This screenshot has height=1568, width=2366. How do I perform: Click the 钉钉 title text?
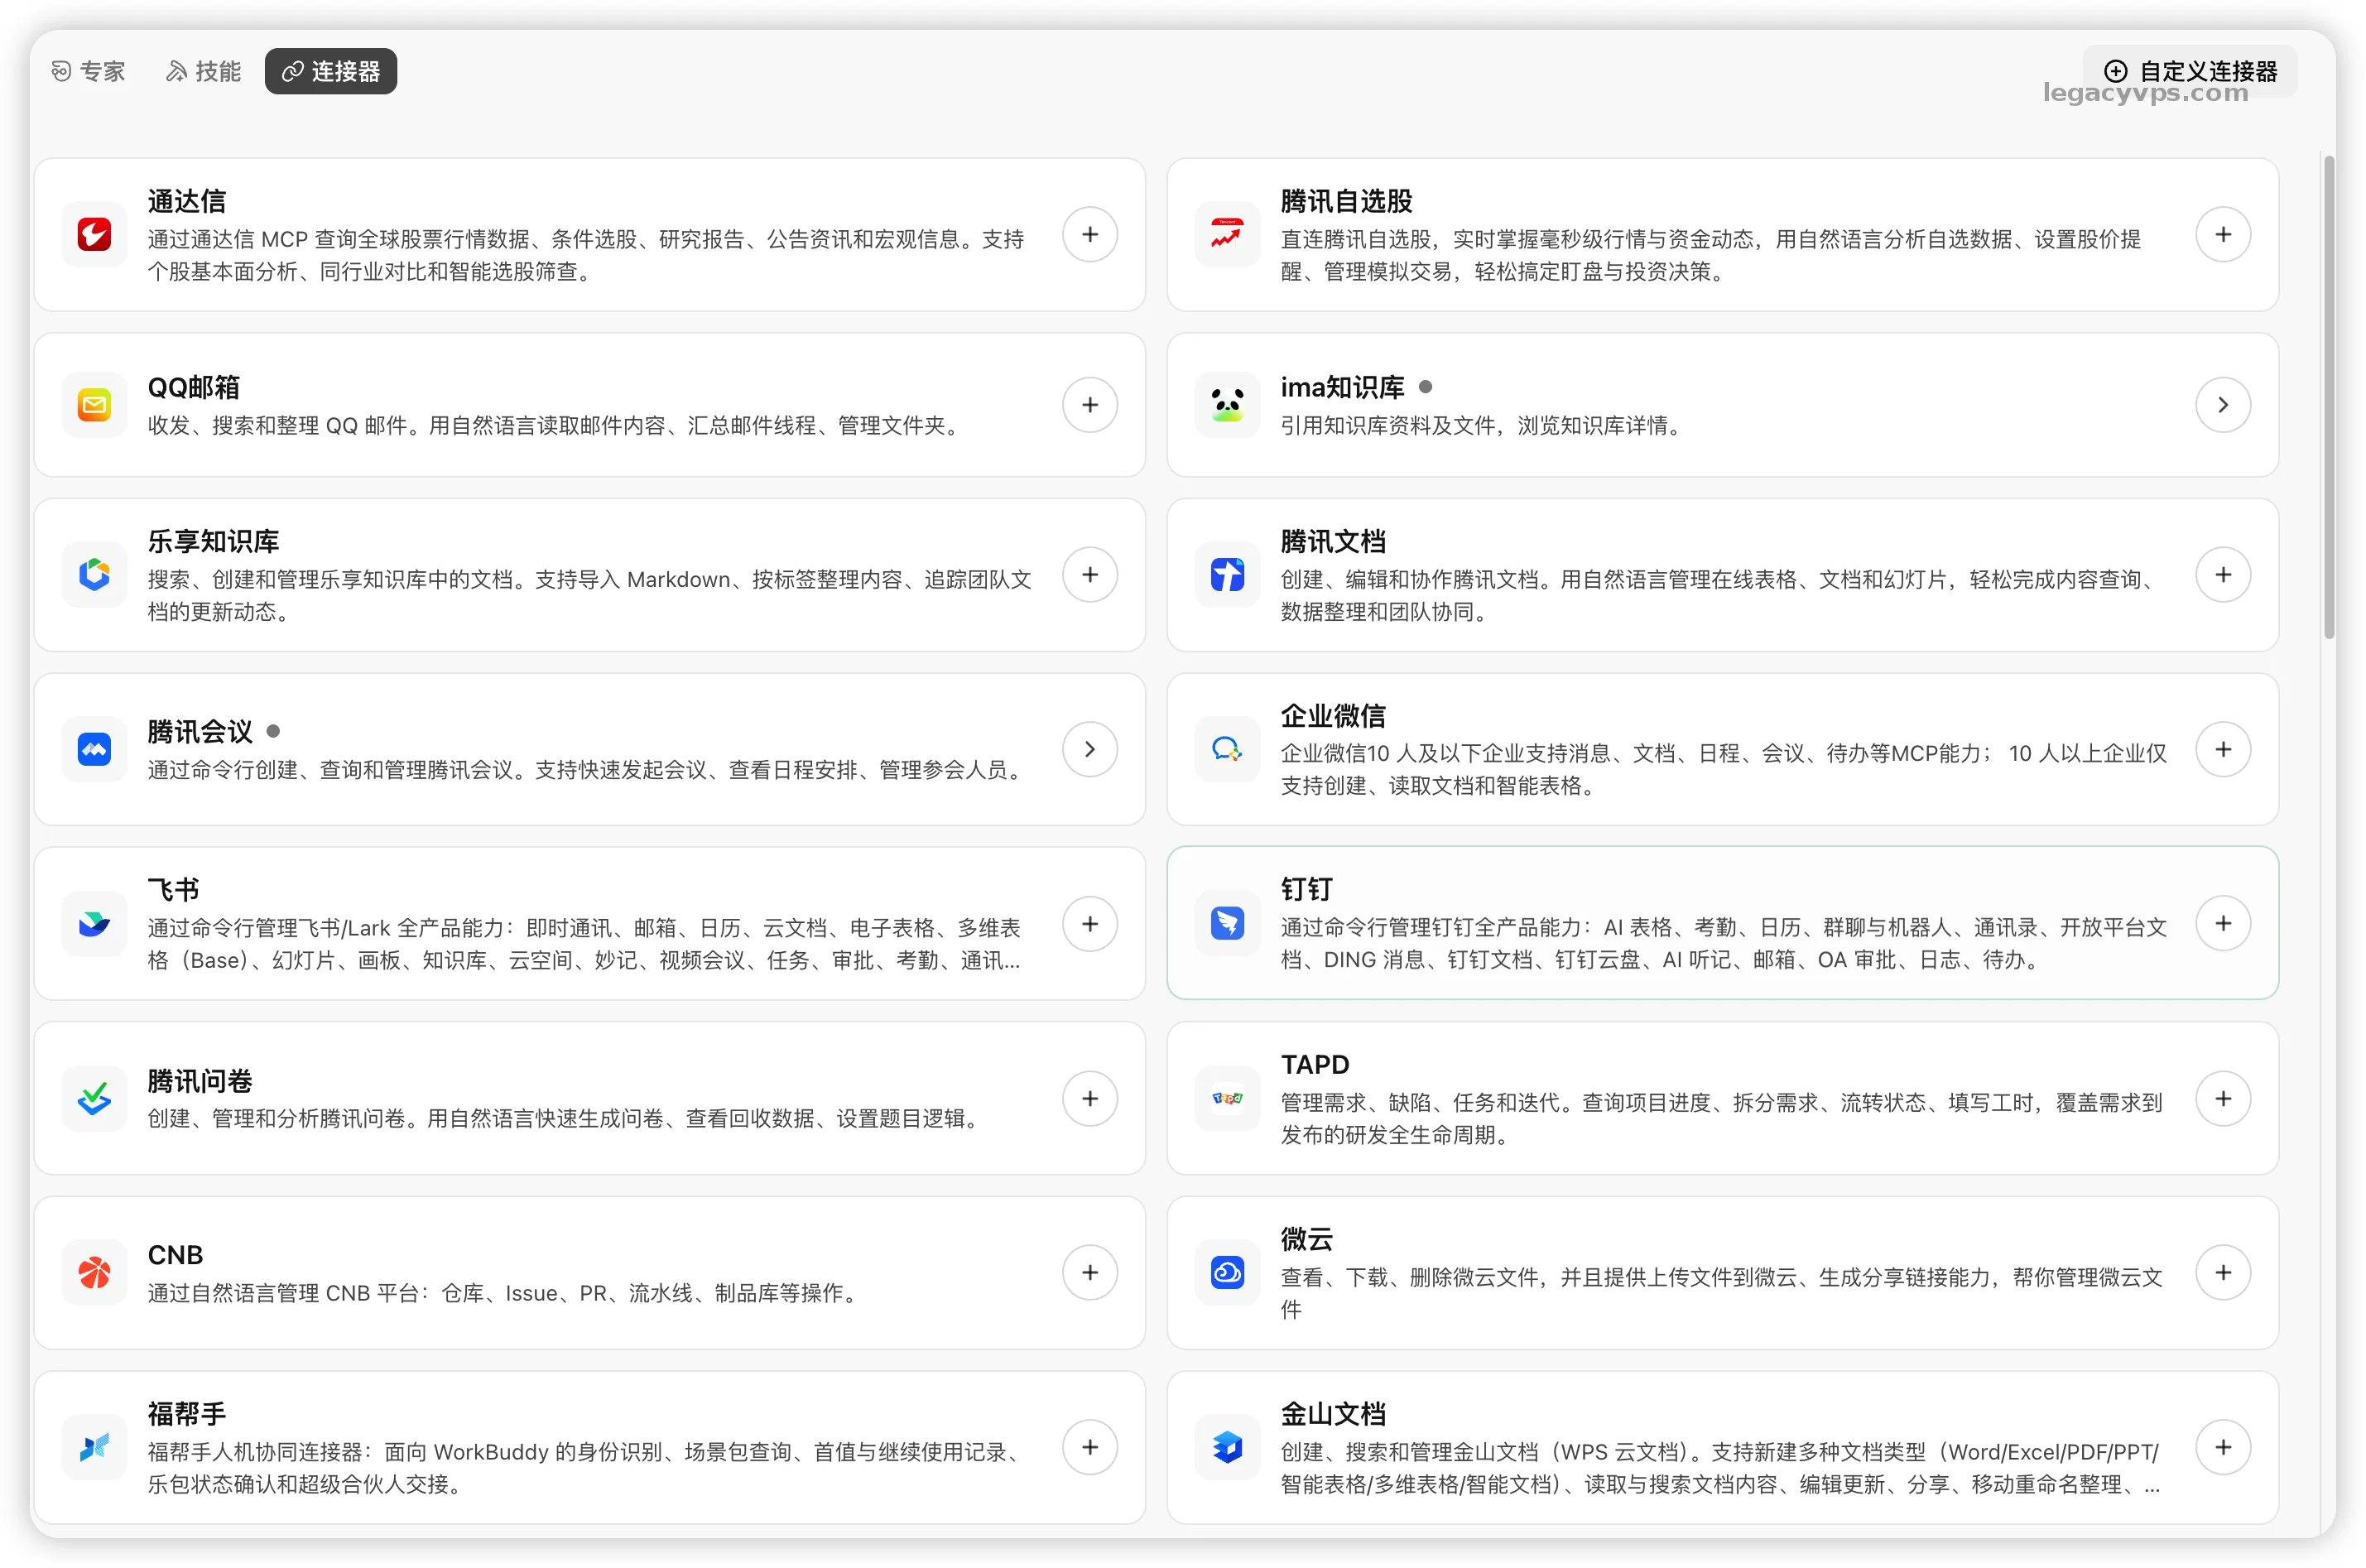pyautogui.click(x=1306, y=889)
